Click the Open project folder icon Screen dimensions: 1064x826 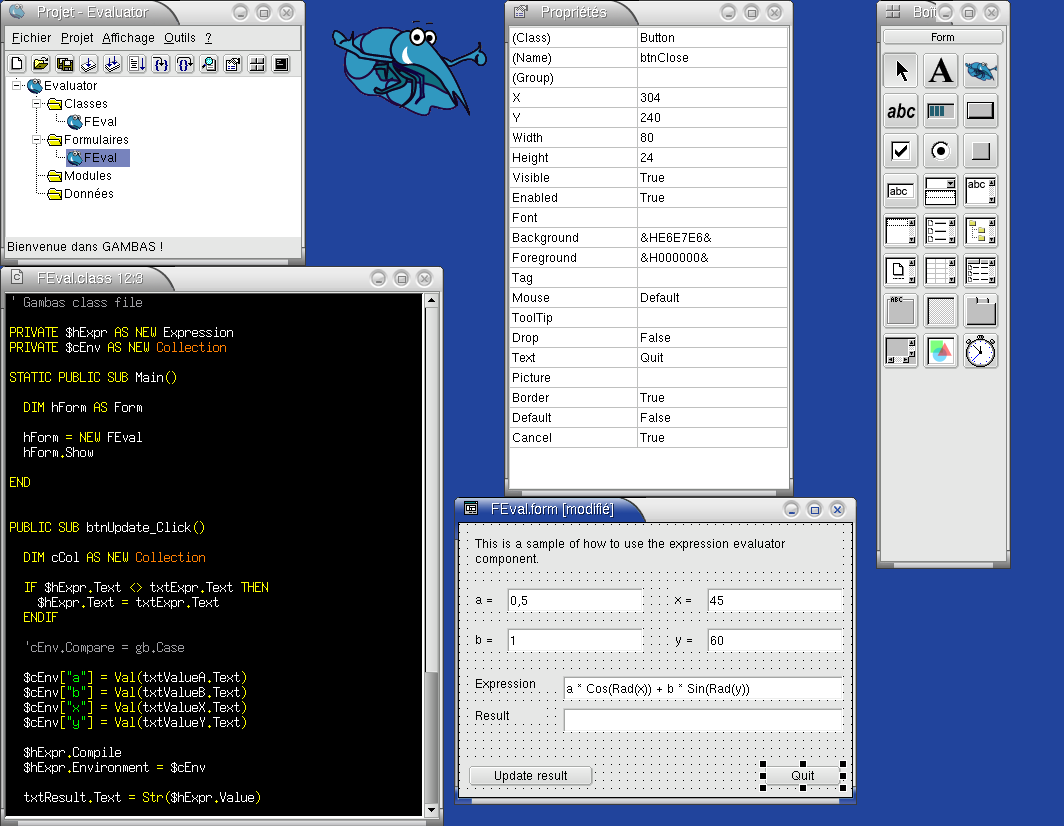click(x=41, y=64)
